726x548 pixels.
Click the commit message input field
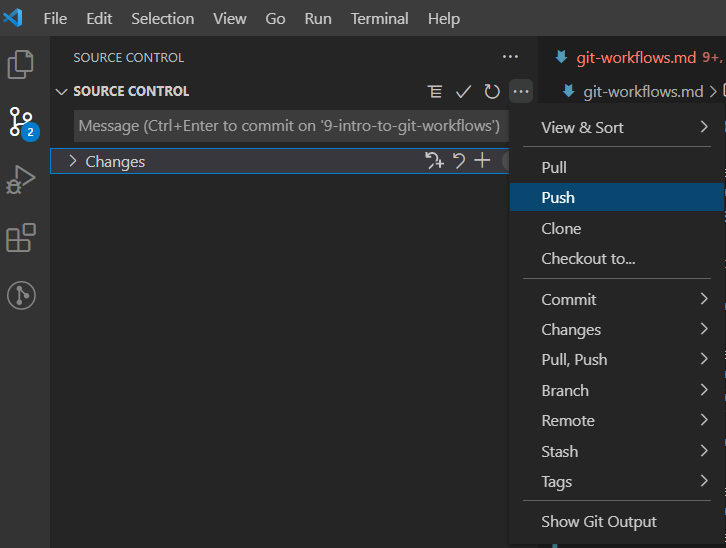291,126
